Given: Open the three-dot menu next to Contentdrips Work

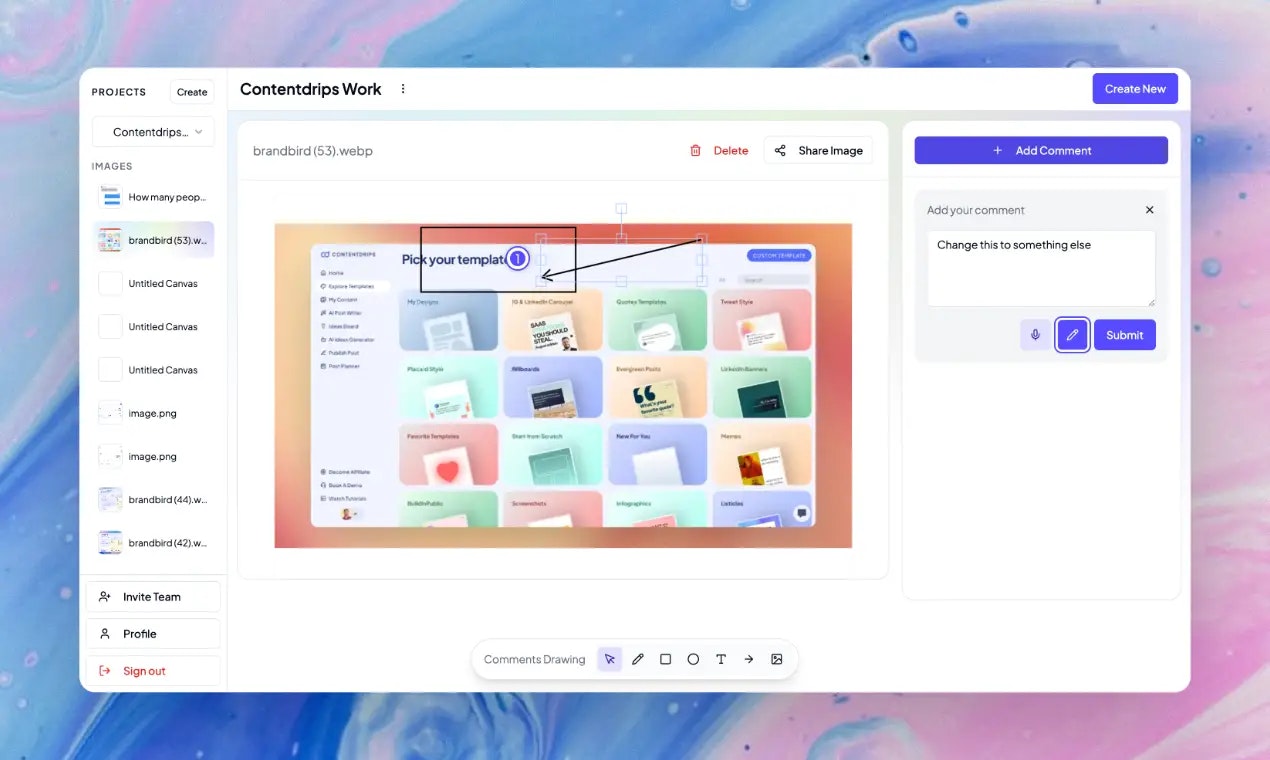Looking at the screenshot, I should (x=403, y=89).
